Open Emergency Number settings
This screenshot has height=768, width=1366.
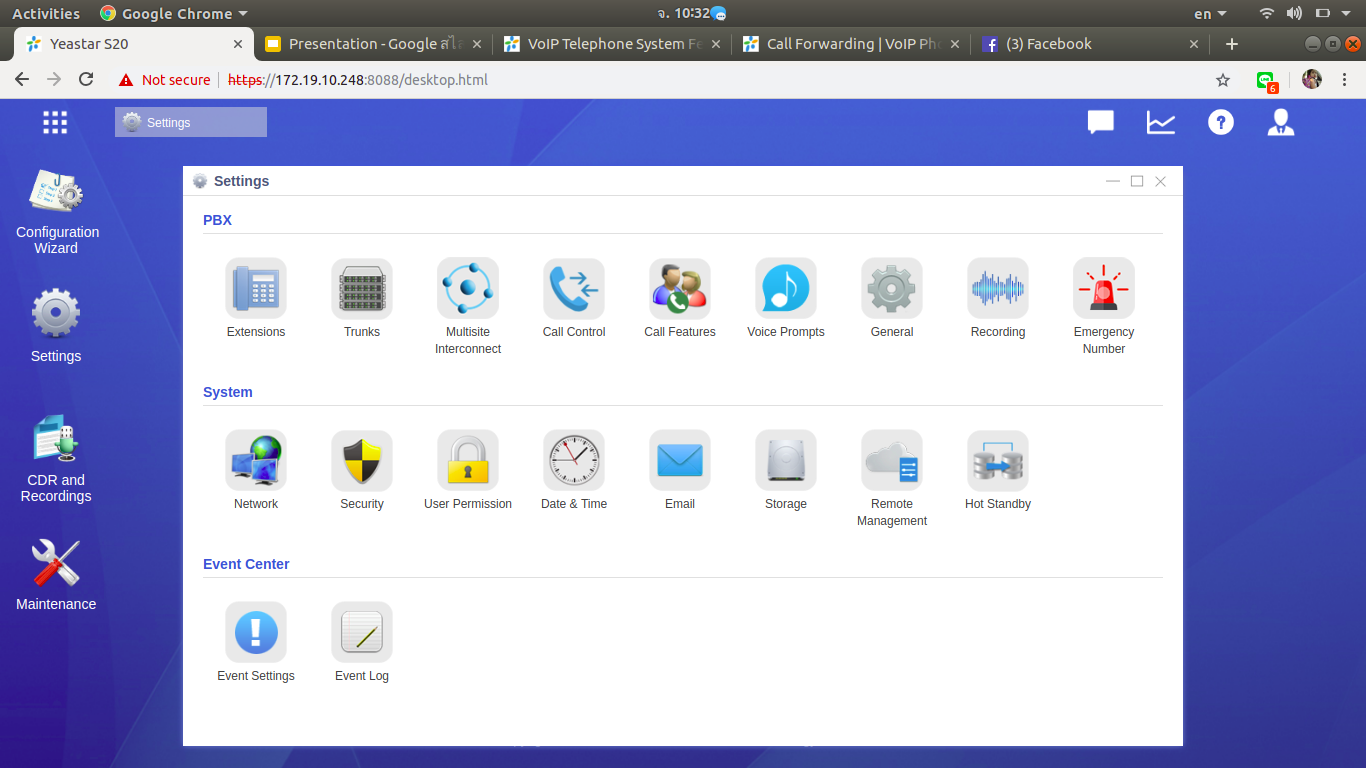click(1104, 288)
